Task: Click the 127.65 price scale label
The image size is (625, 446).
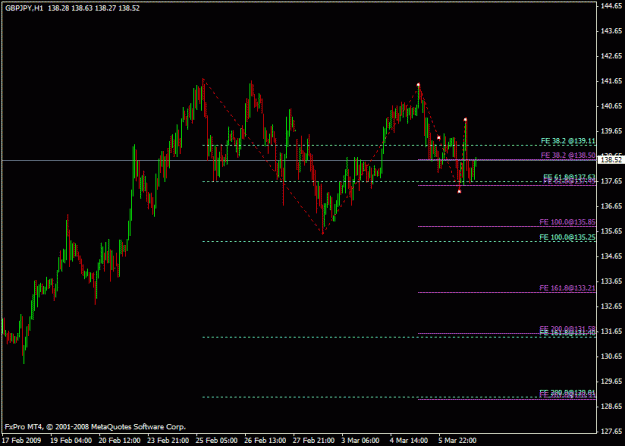Action: (611, 431)
